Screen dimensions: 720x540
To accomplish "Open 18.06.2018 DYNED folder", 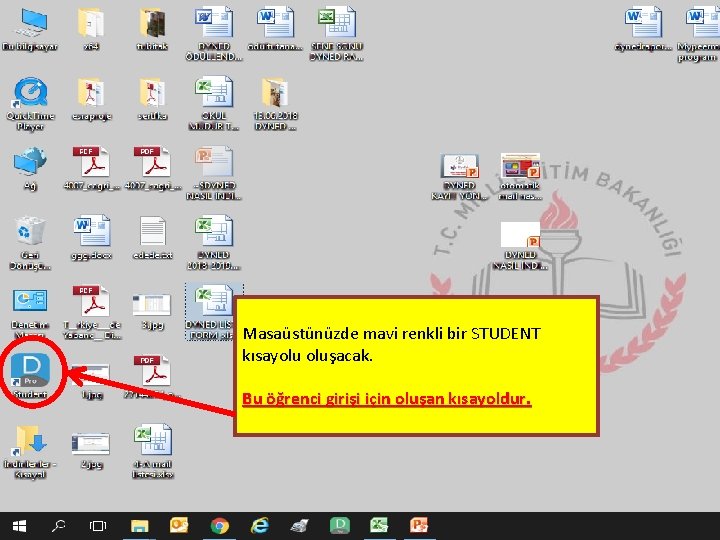I will click(275, 92).
